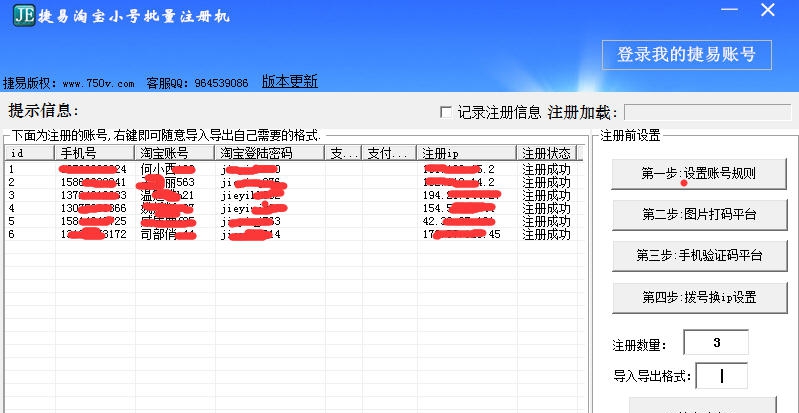Click the 淘宝账号 column header

[175, 152]
